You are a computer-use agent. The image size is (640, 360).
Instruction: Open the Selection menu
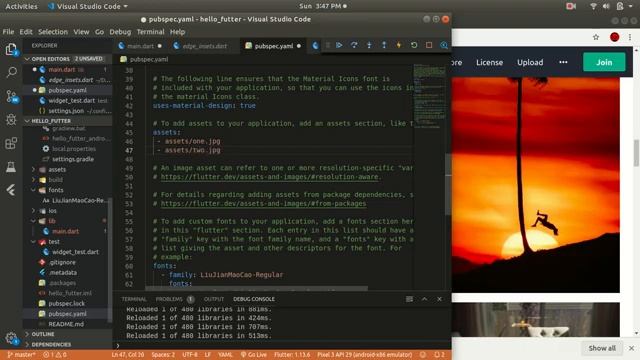click(53, 32)
